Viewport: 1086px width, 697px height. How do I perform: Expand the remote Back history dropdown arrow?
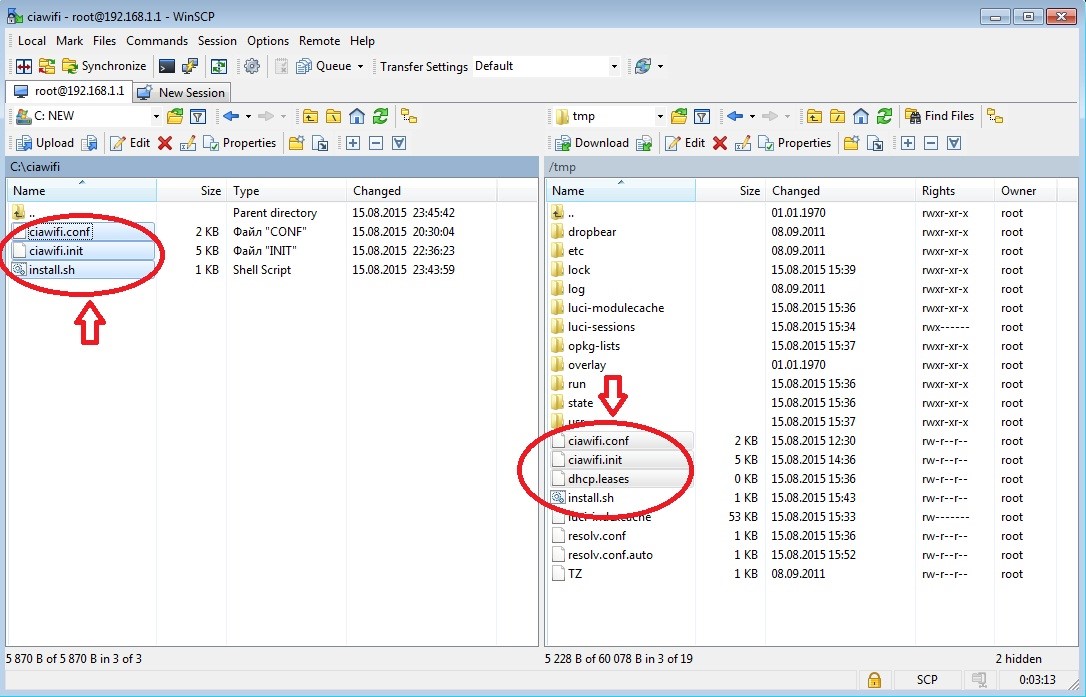(x=752, y=116)
